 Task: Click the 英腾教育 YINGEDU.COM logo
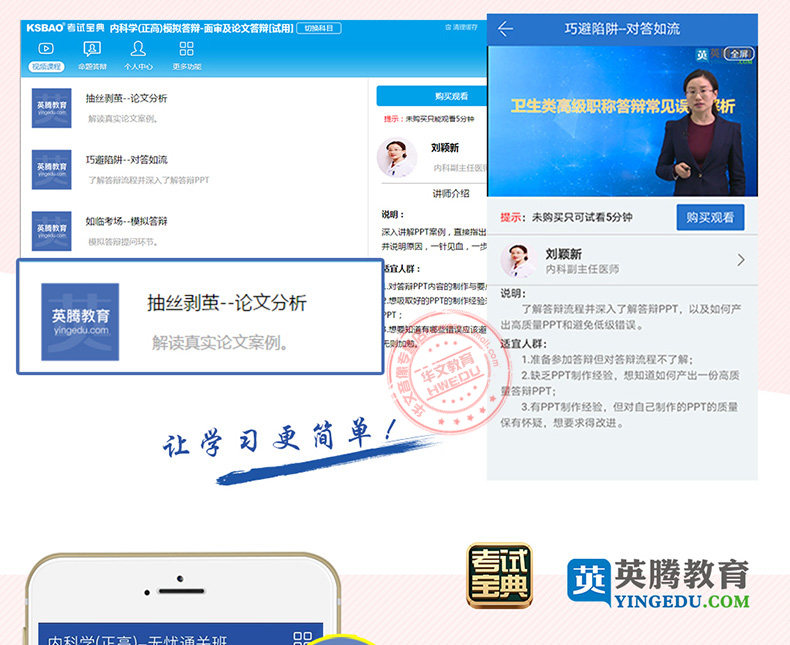click(658, 583)
